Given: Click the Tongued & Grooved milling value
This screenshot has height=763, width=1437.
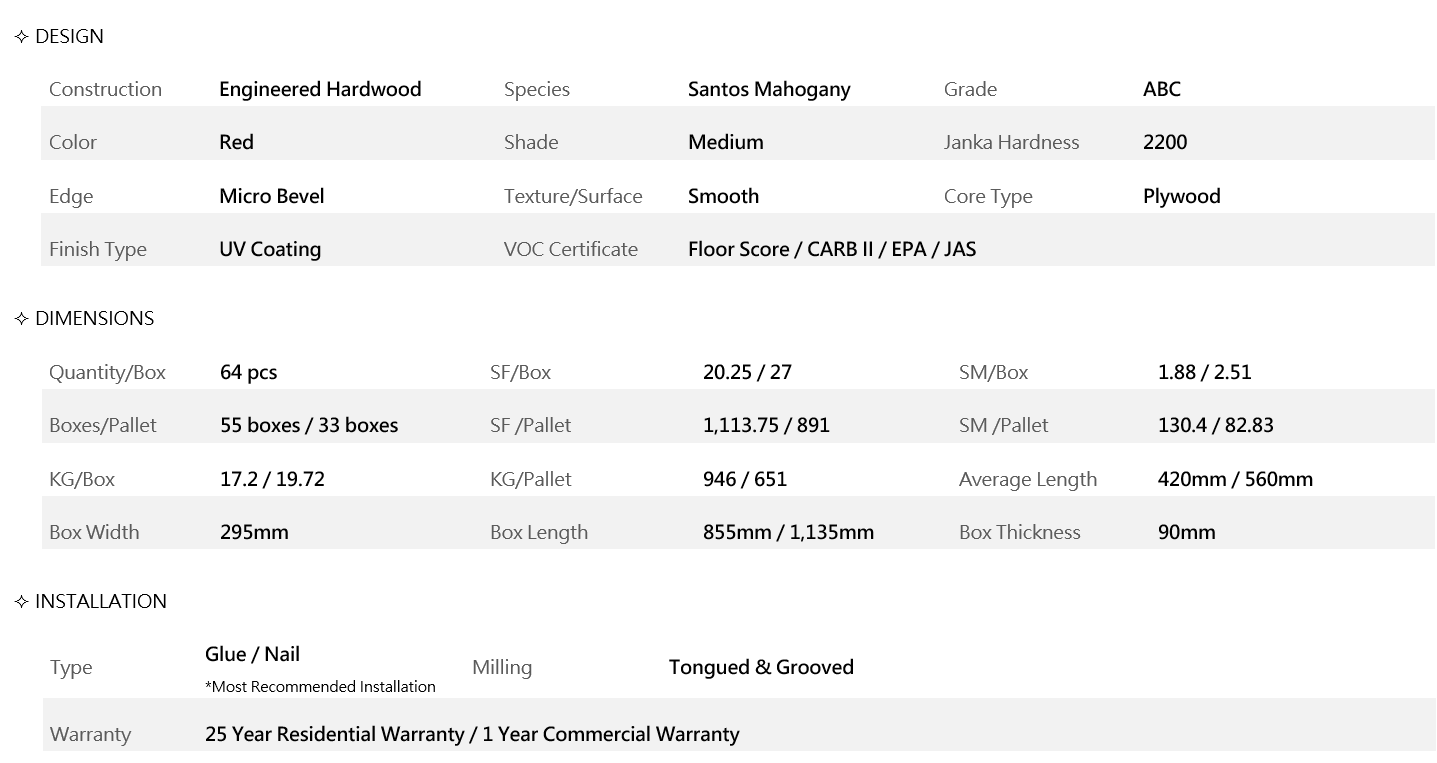Looking at the screenshot, I should [x=761, y=667].
